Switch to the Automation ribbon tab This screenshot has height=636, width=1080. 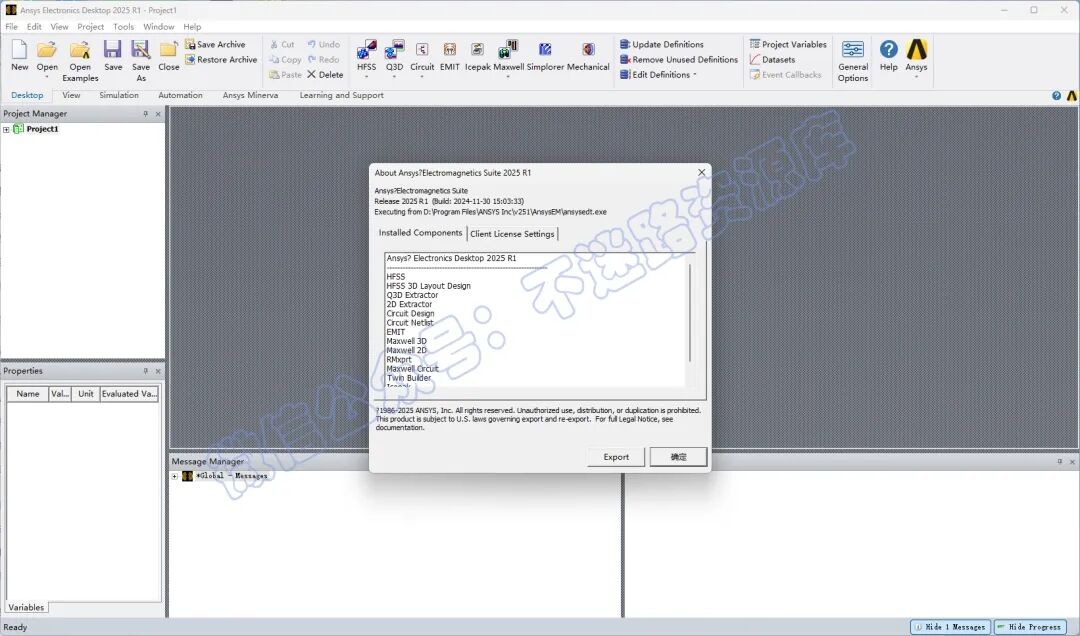180,95
